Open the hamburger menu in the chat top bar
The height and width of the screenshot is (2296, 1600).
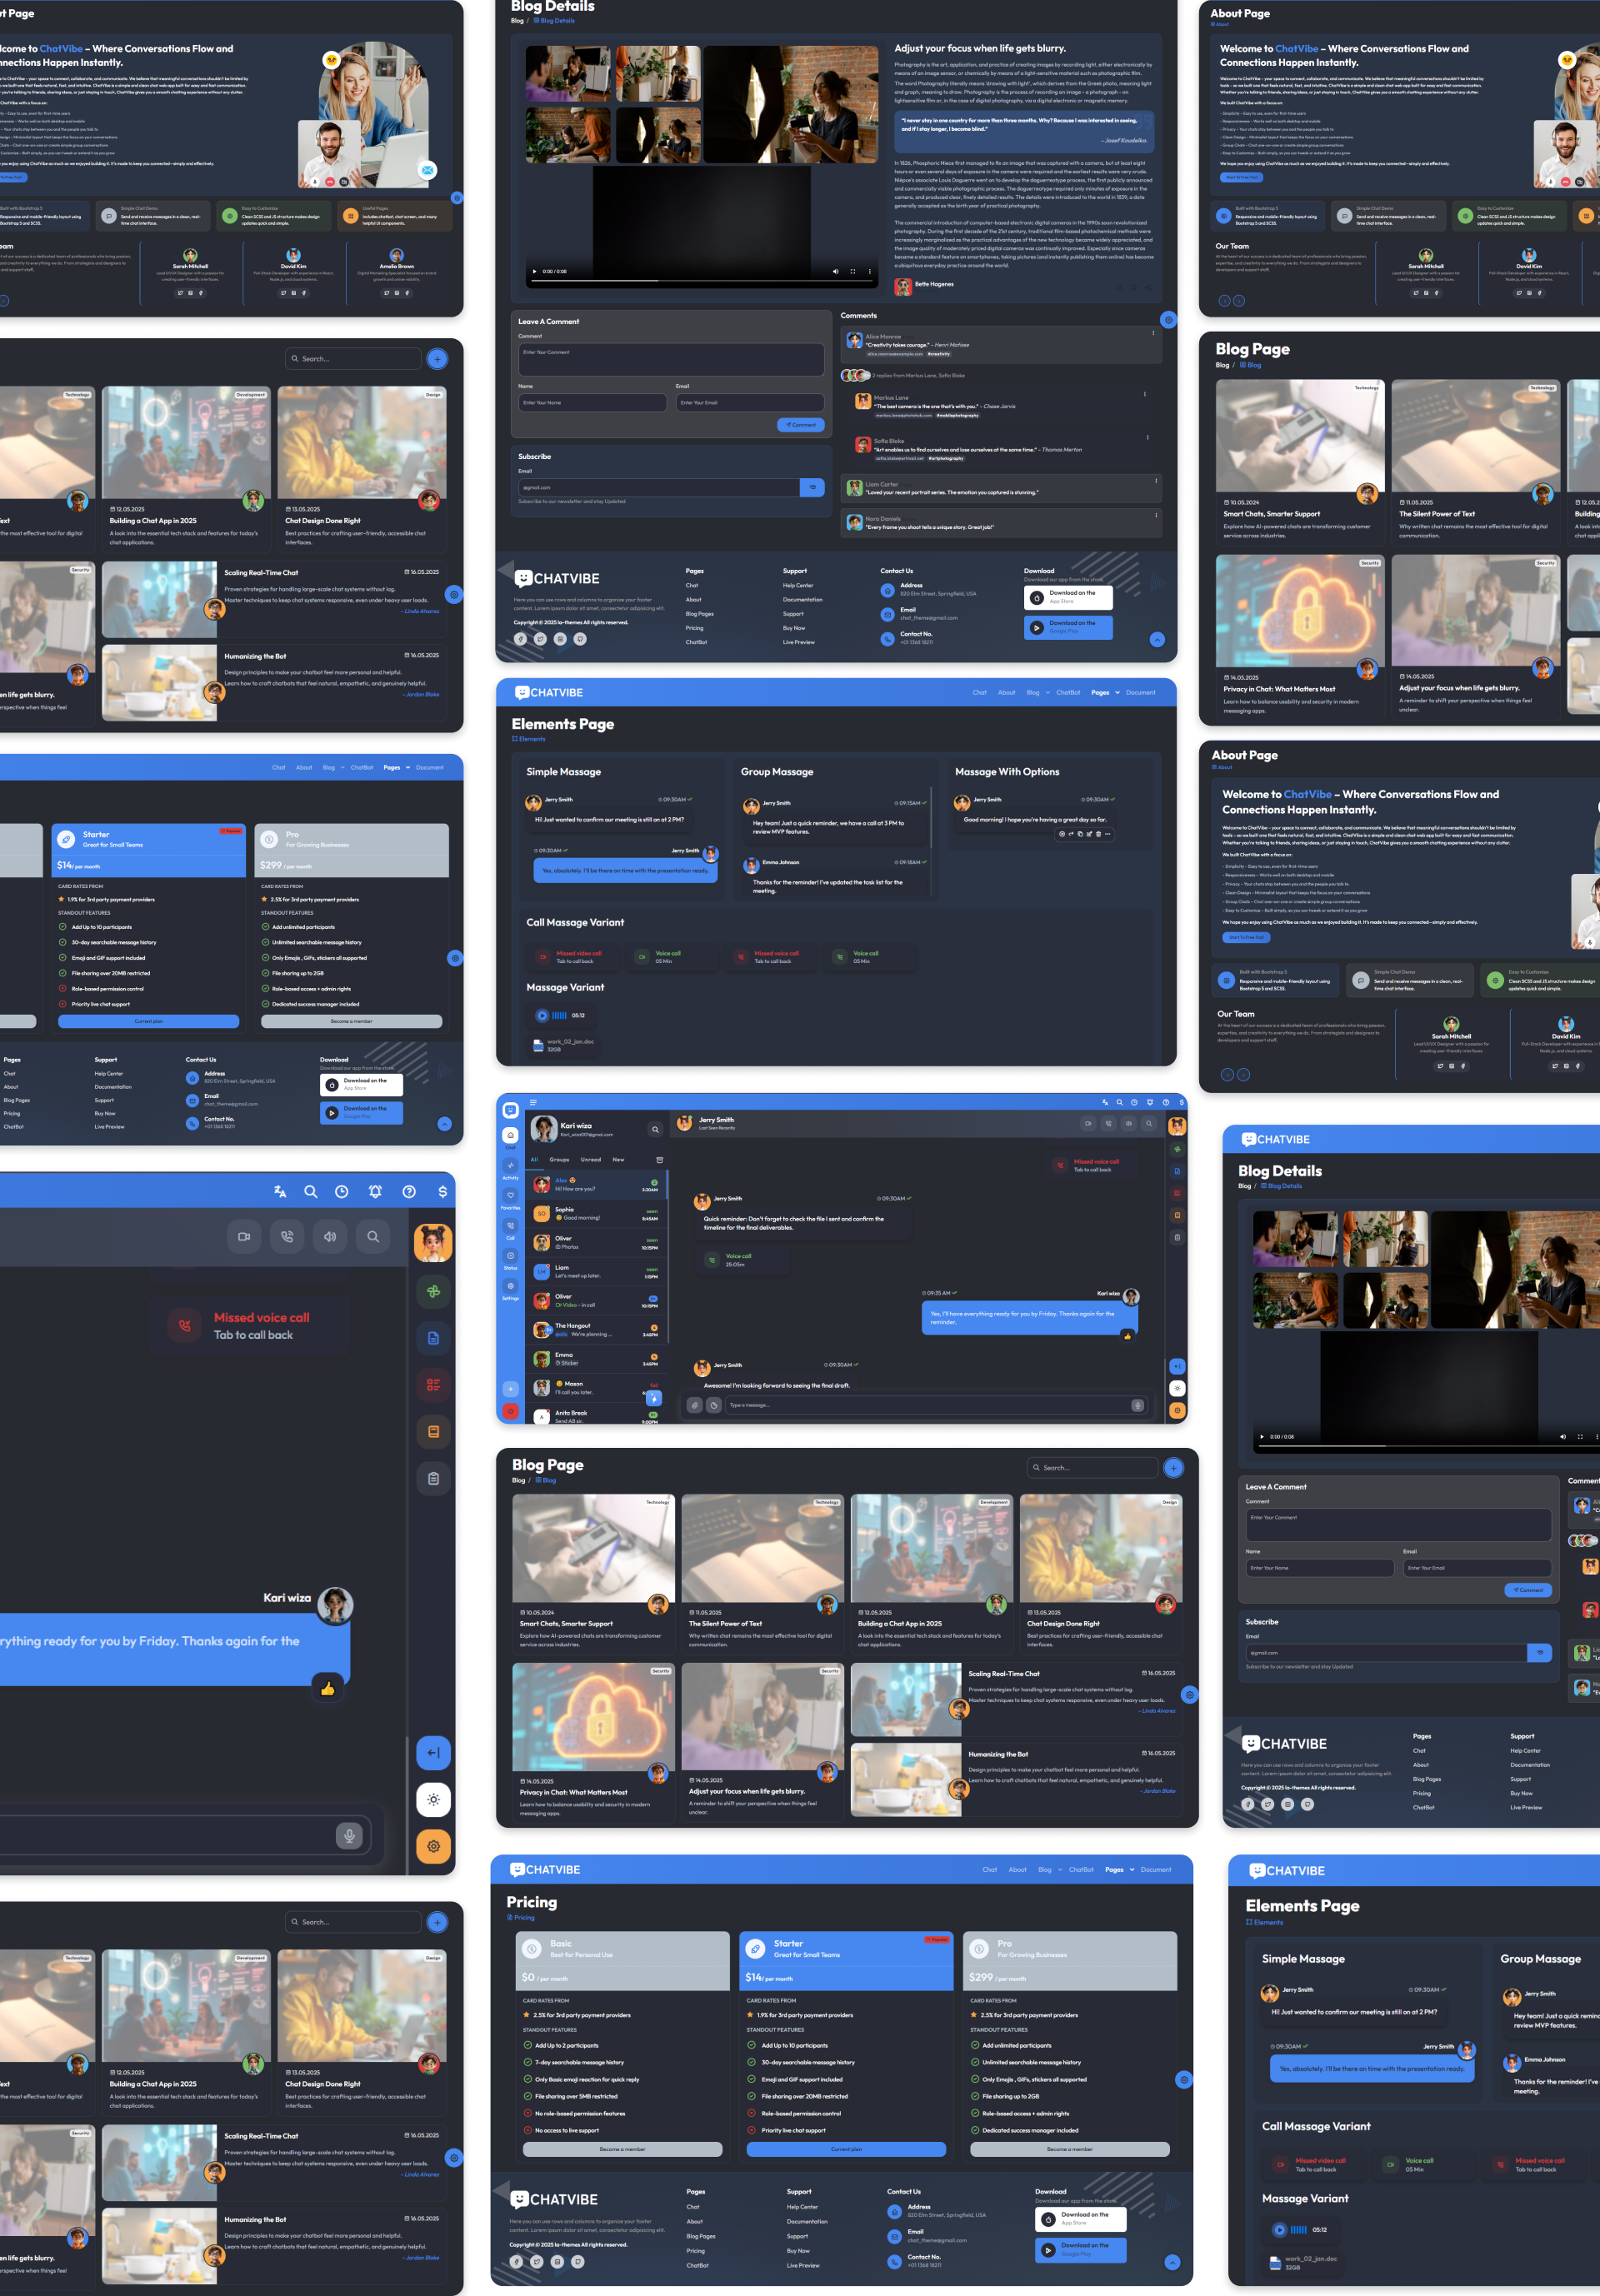(x=533, y=1102)
